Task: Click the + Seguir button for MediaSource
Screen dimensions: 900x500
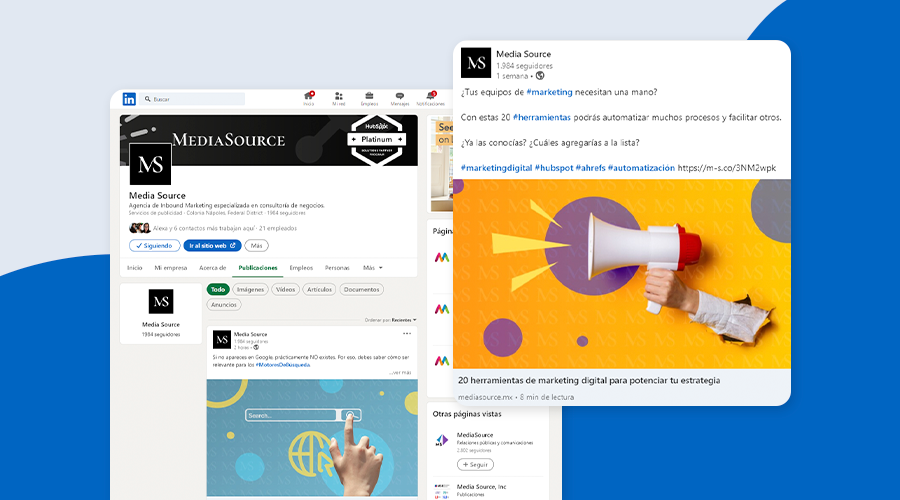Action: point(475,464)
